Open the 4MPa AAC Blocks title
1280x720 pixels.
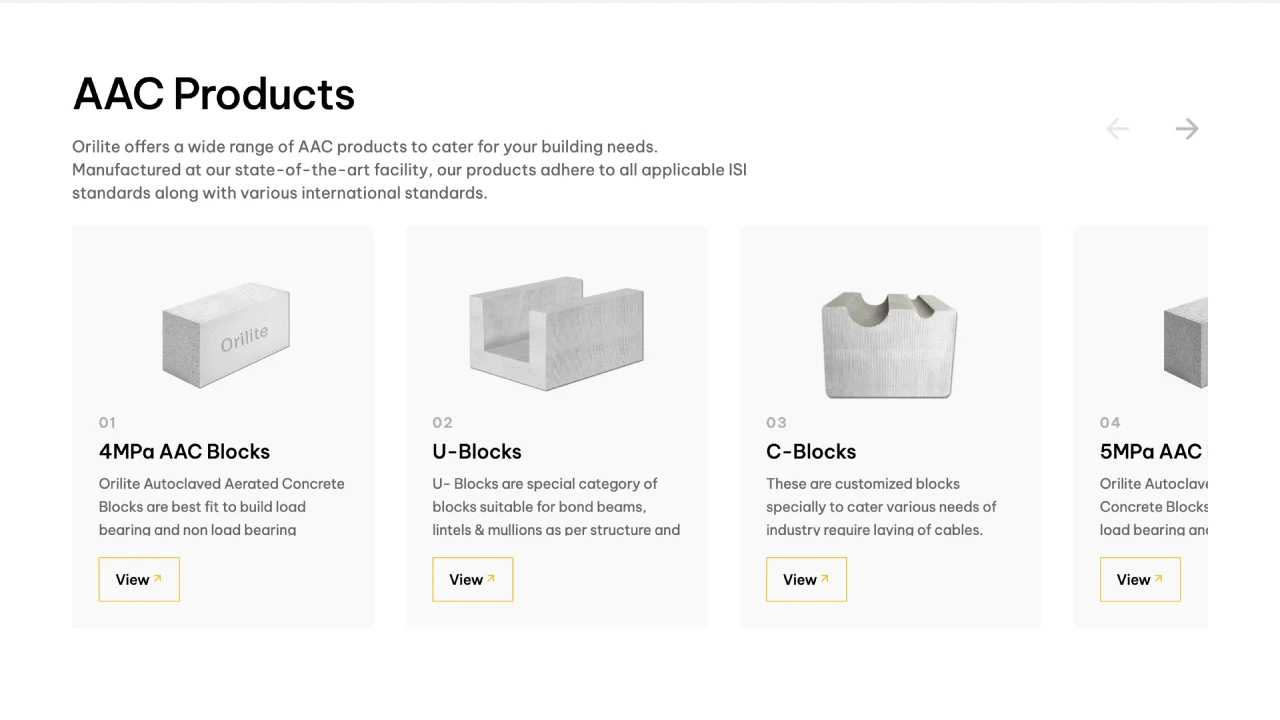click(x=184, y=451)
